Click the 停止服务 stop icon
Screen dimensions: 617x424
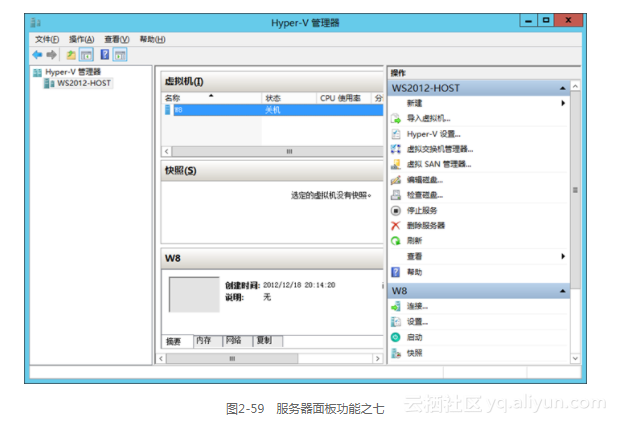click(x=396, y=210)
